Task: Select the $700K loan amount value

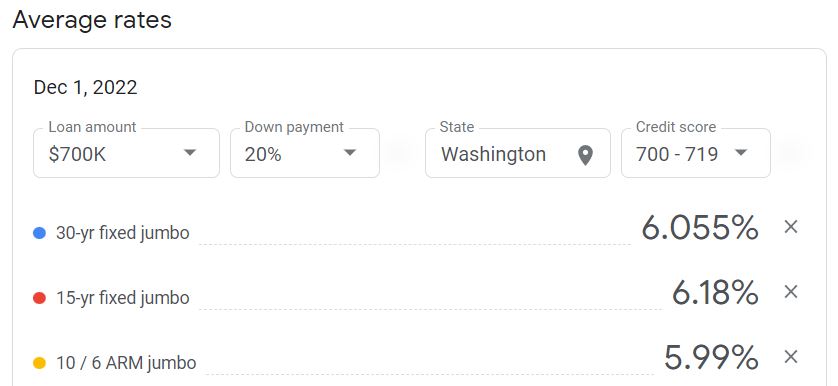Action: [77, 155]
